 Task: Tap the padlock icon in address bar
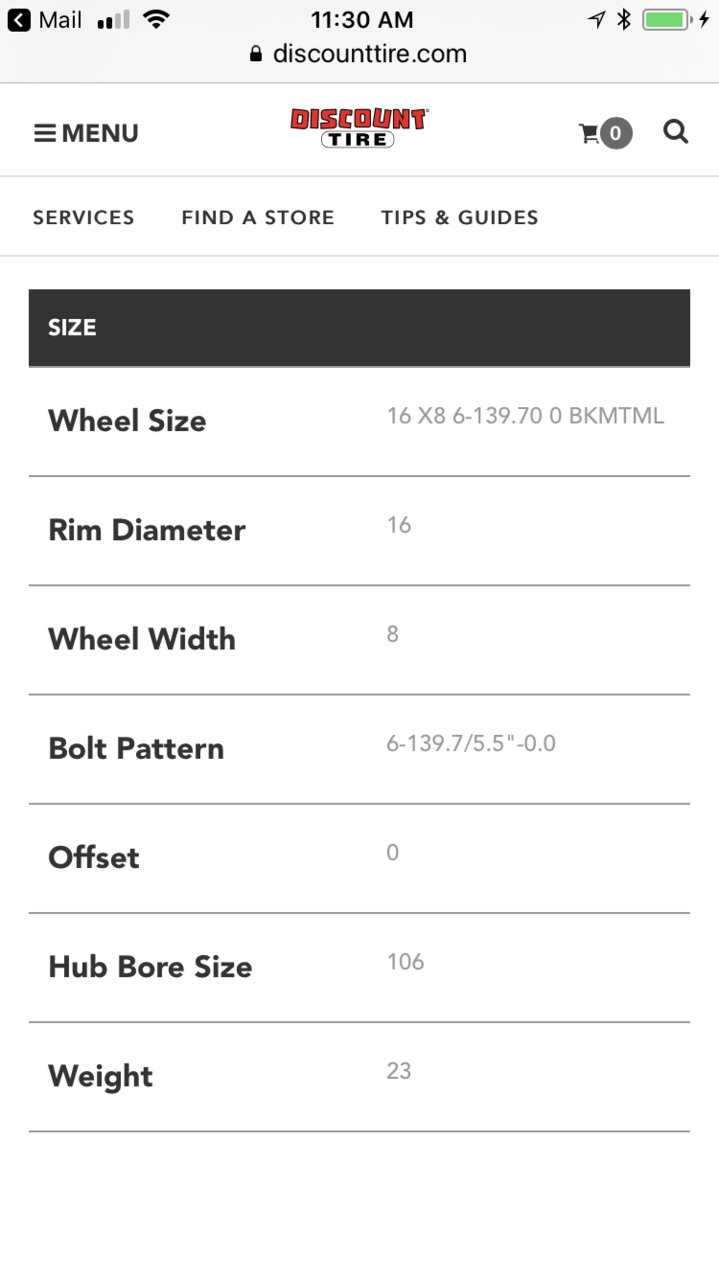(257, 54)
